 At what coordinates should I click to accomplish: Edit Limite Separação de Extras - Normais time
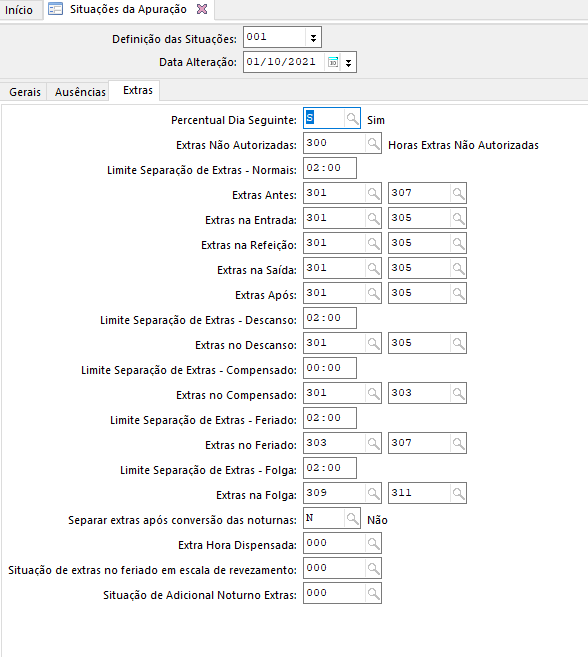(x=330, y=168)
